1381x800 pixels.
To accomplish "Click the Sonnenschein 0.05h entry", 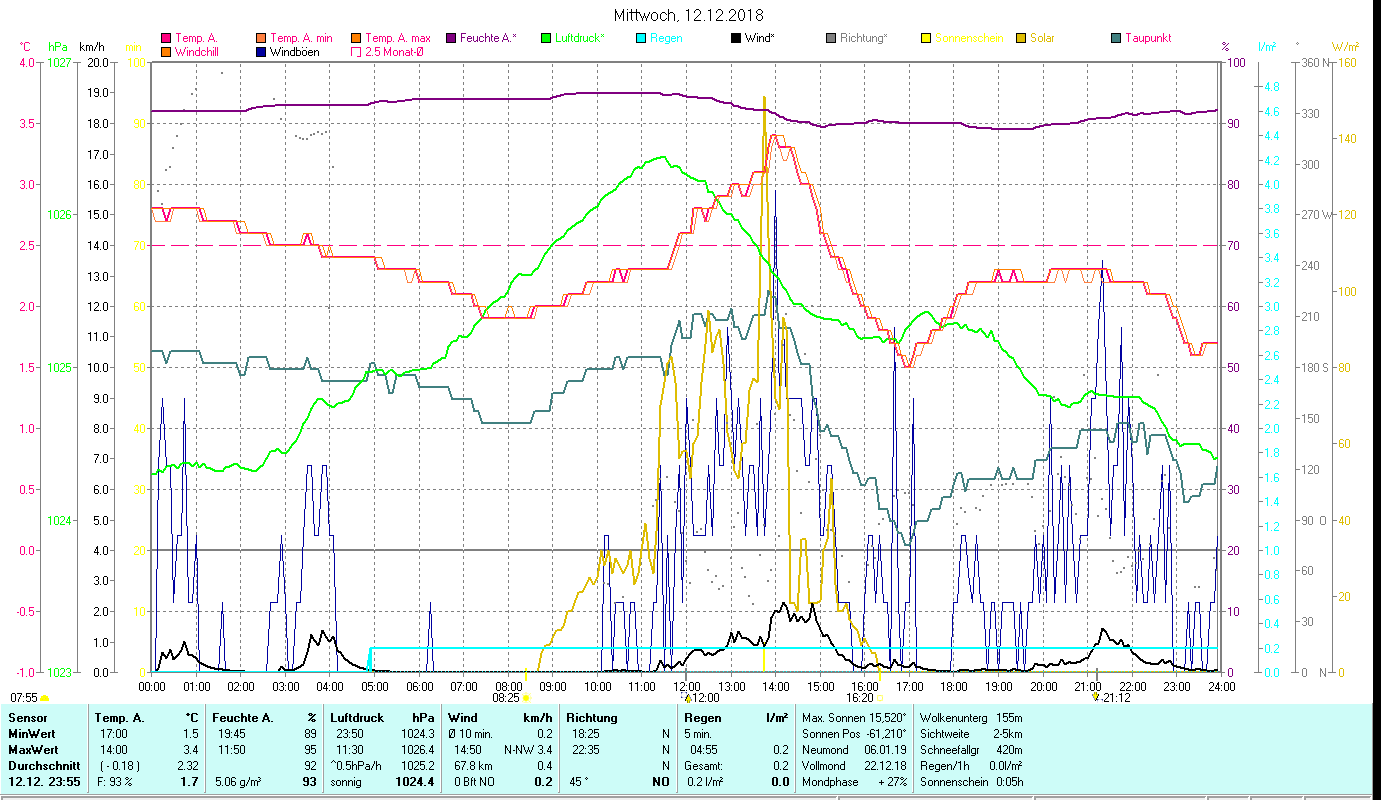I will click(970, 782).
